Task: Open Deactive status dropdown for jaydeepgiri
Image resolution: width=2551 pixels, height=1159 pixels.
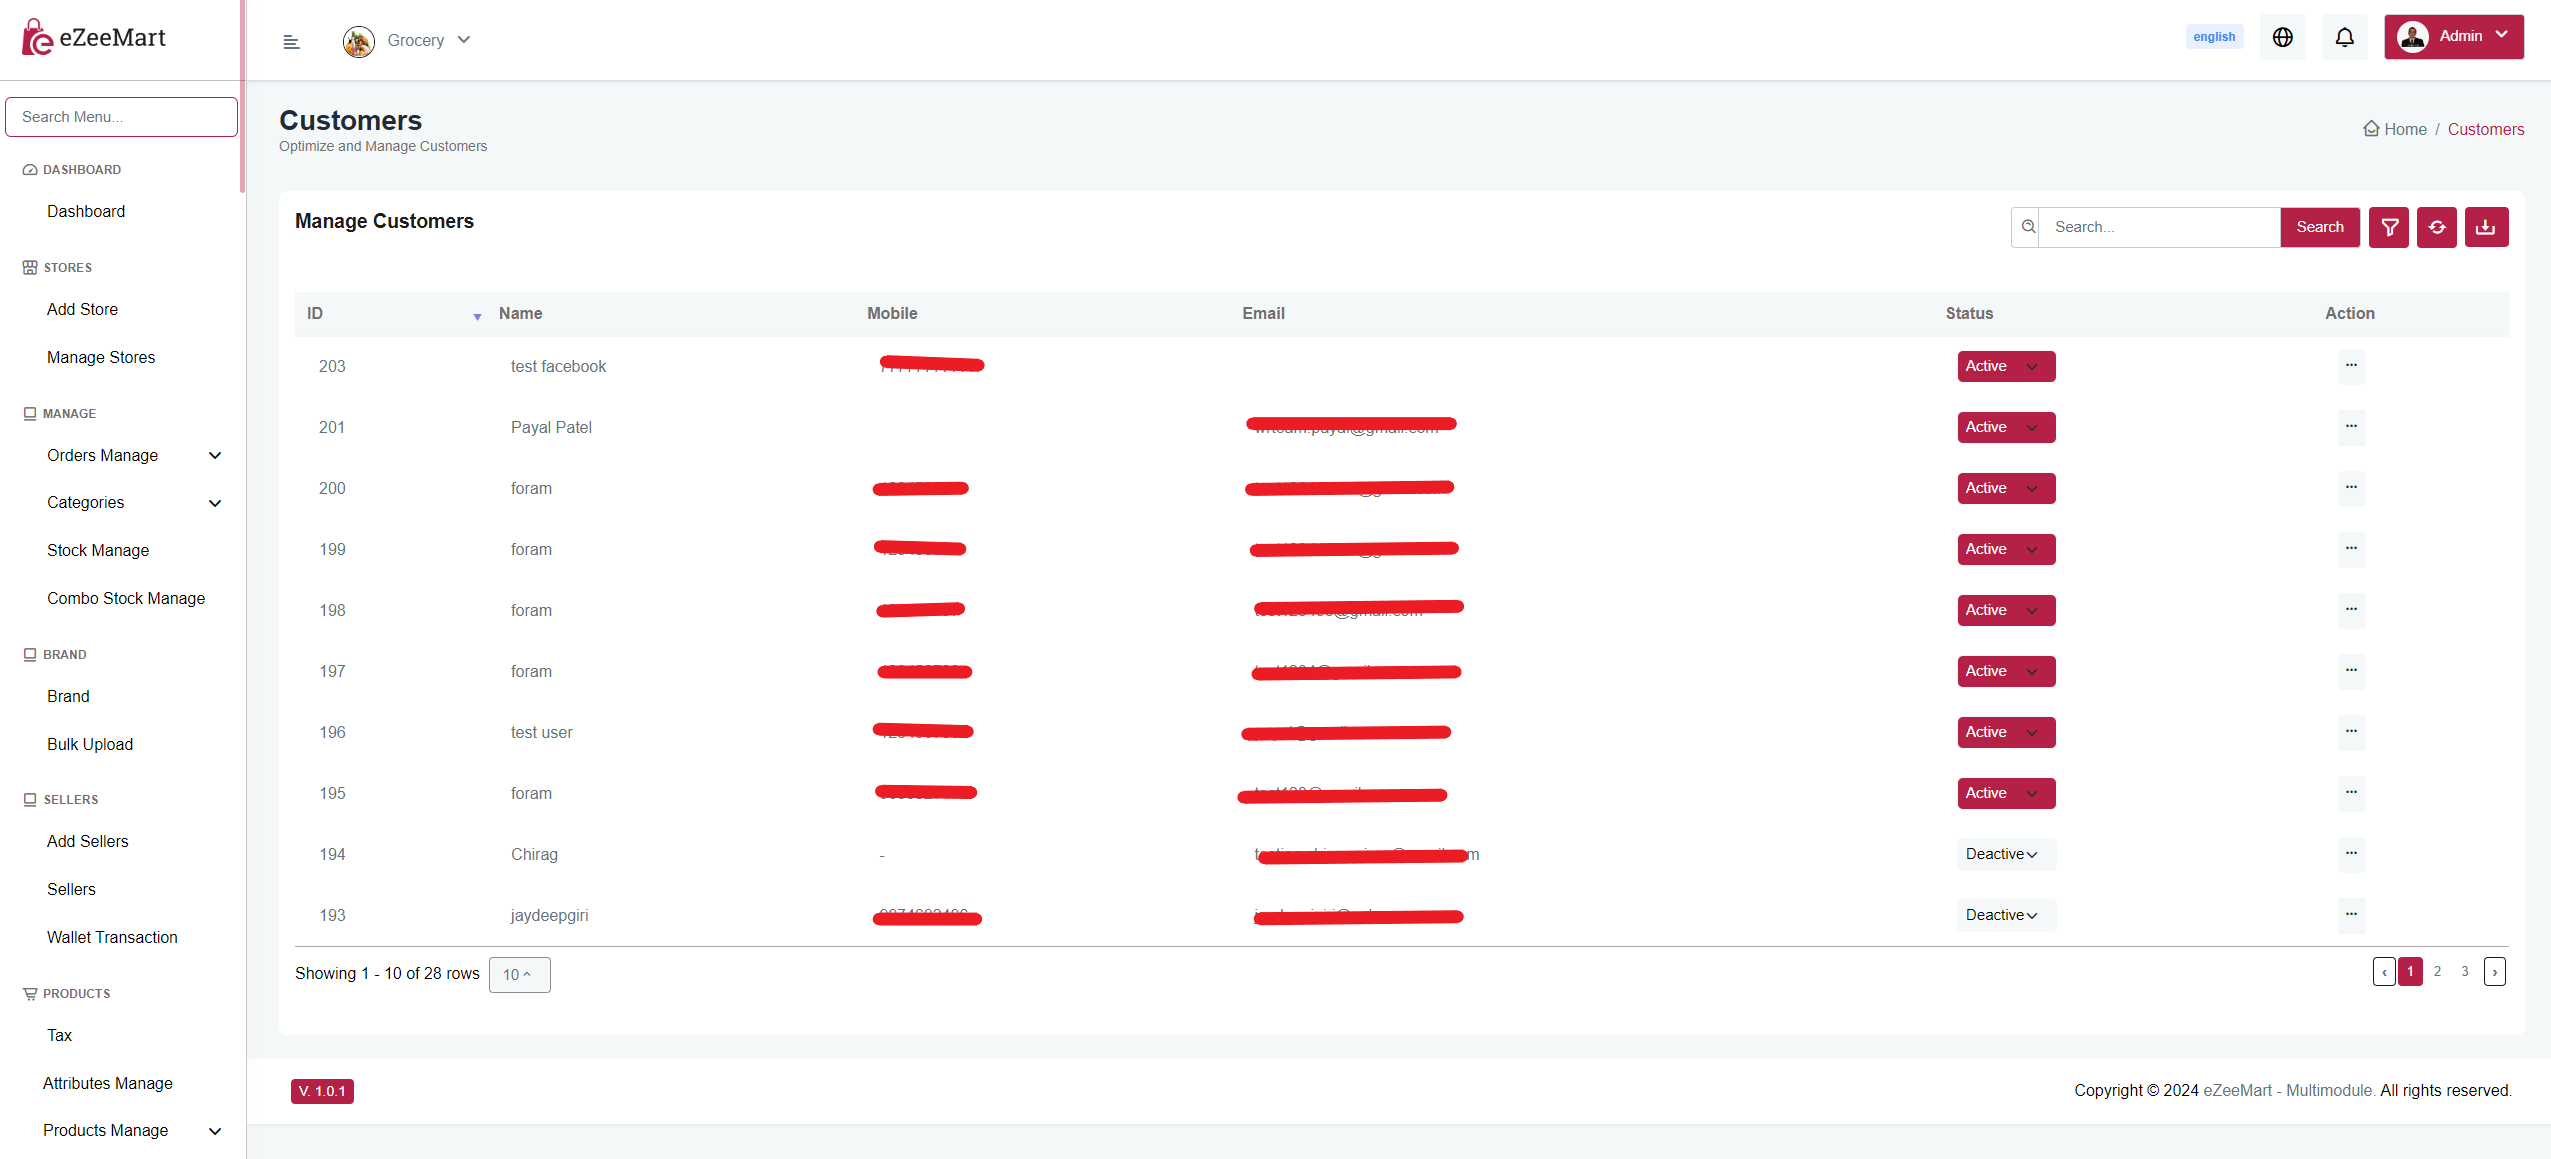Action: coord(2005,915)
